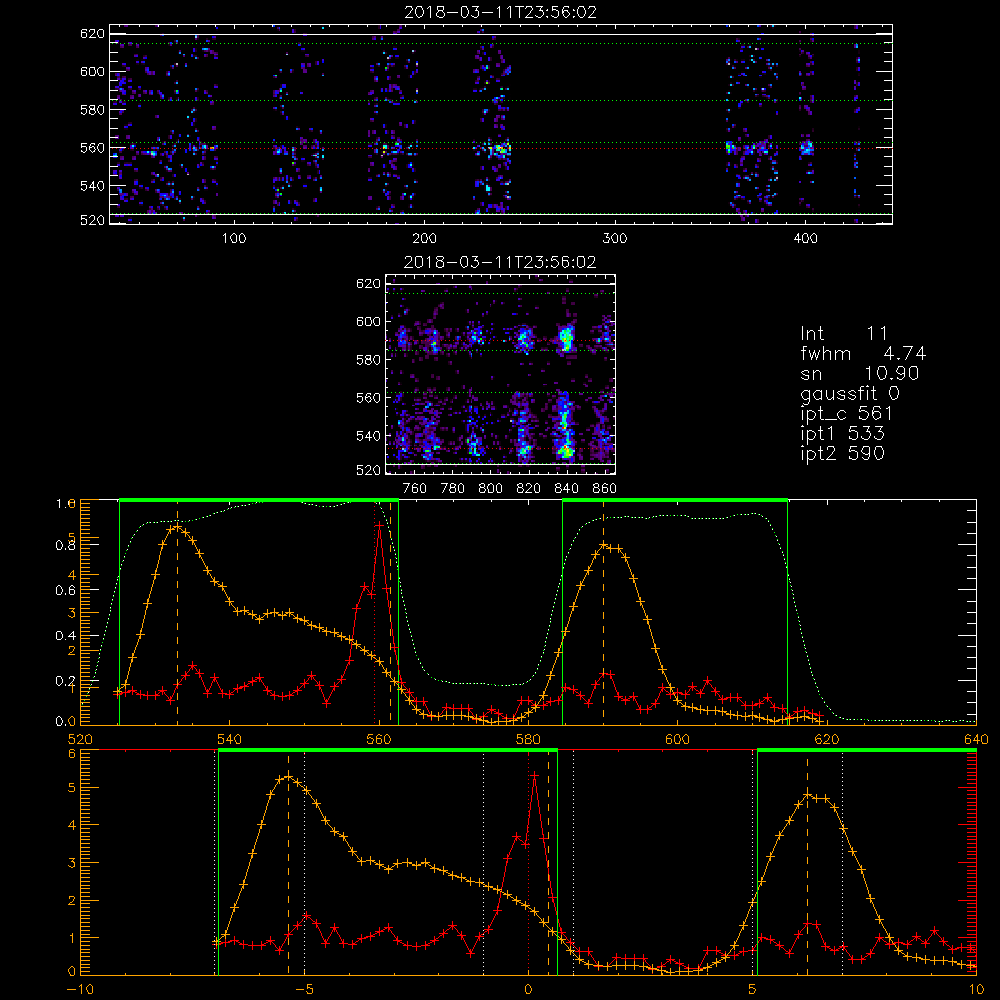Click x-axis label 300 of top spectrogram
1000x1000 pixels.
pos(615,239)
